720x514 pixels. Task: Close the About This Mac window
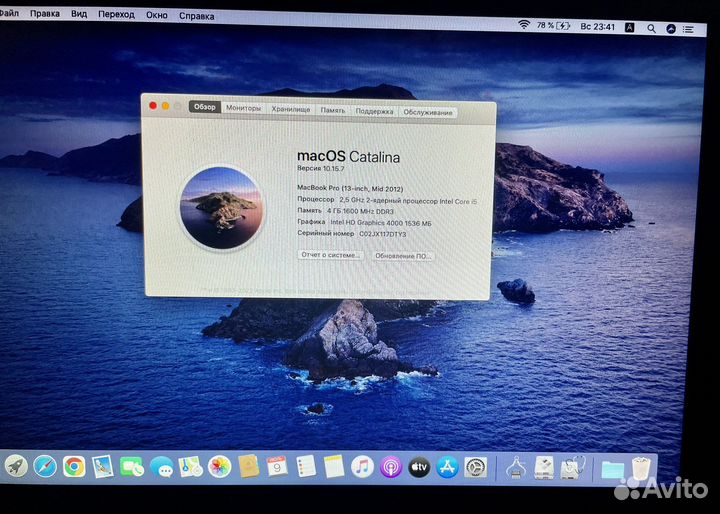(153, 106)
